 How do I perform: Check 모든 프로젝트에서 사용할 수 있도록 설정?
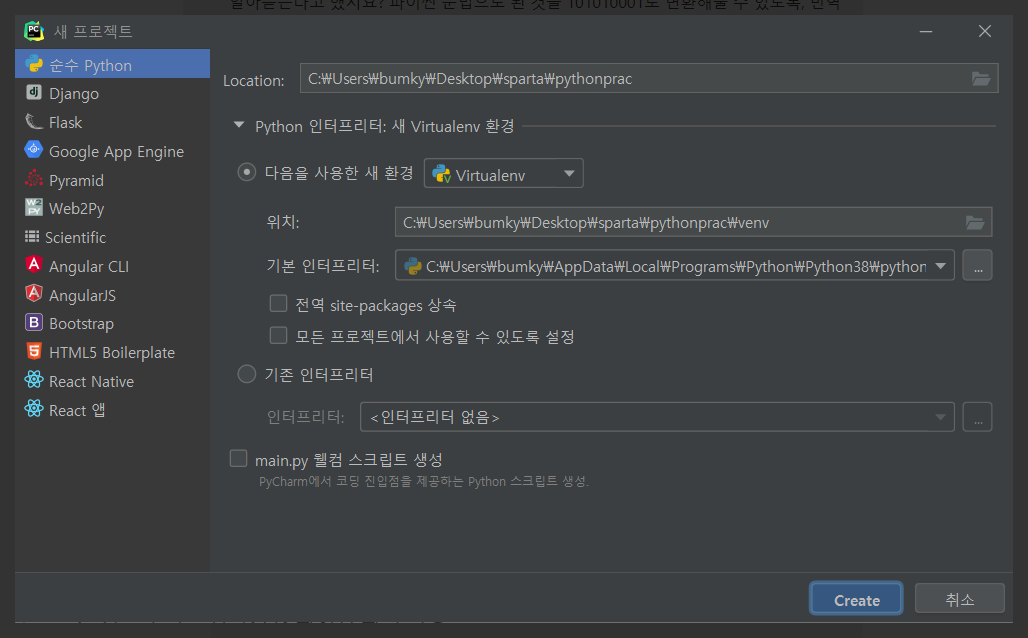[x=279, y=335]
